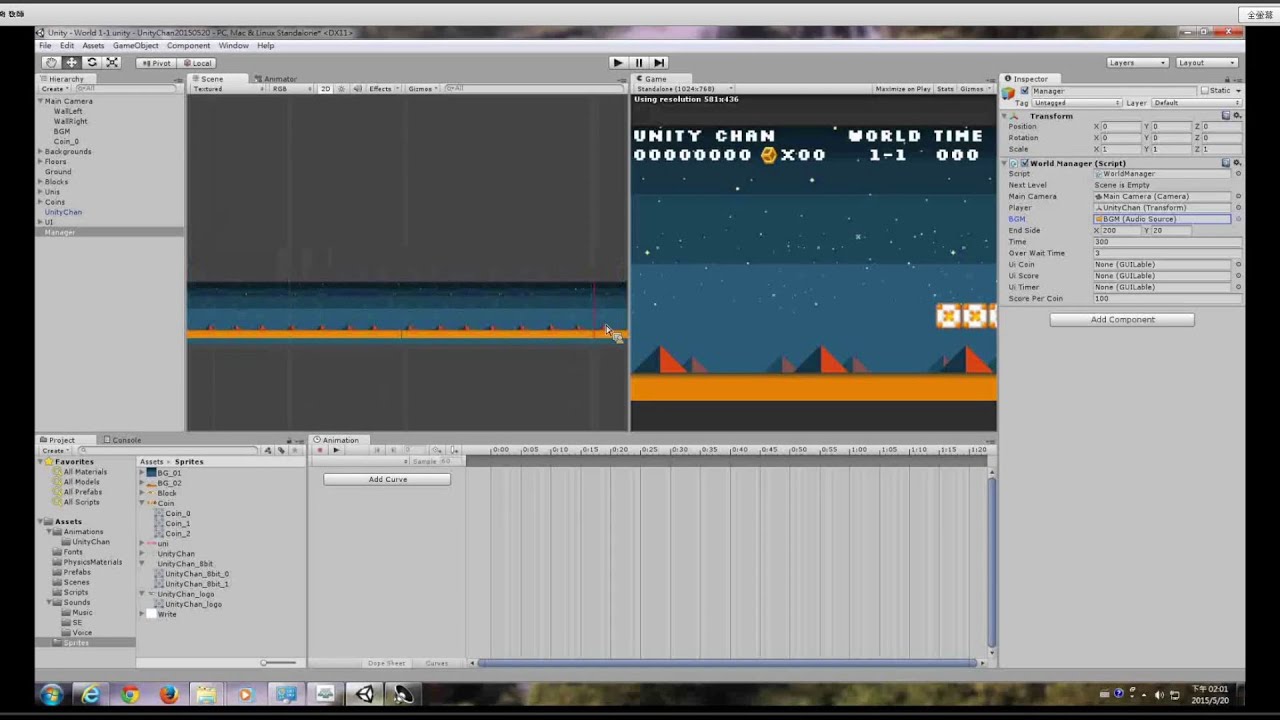Select the Hand tool in toolbar
Viewport: 1280px width, 720px height.
tap(50, 63)
